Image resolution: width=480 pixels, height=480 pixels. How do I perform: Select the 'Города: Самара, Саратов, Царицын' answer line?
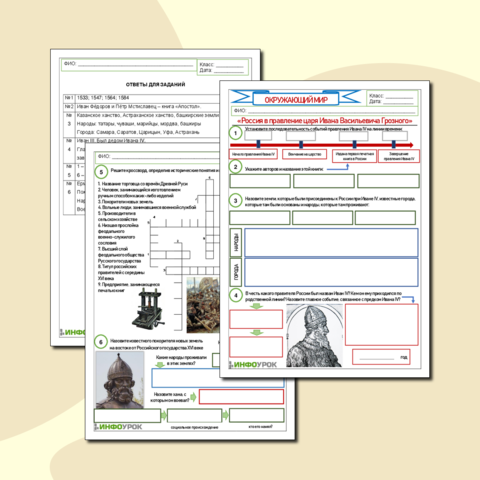click(x=138, y=132)
